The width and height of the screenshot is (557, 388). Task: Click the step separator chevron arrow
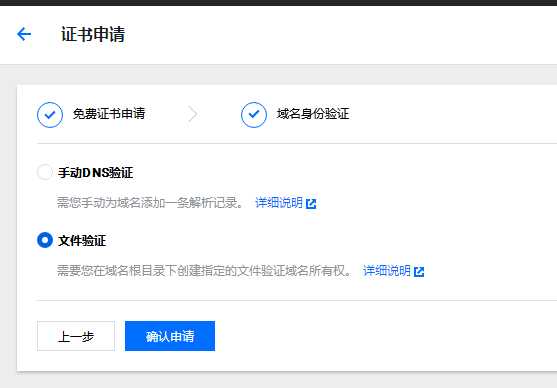(x=193, y=114)
